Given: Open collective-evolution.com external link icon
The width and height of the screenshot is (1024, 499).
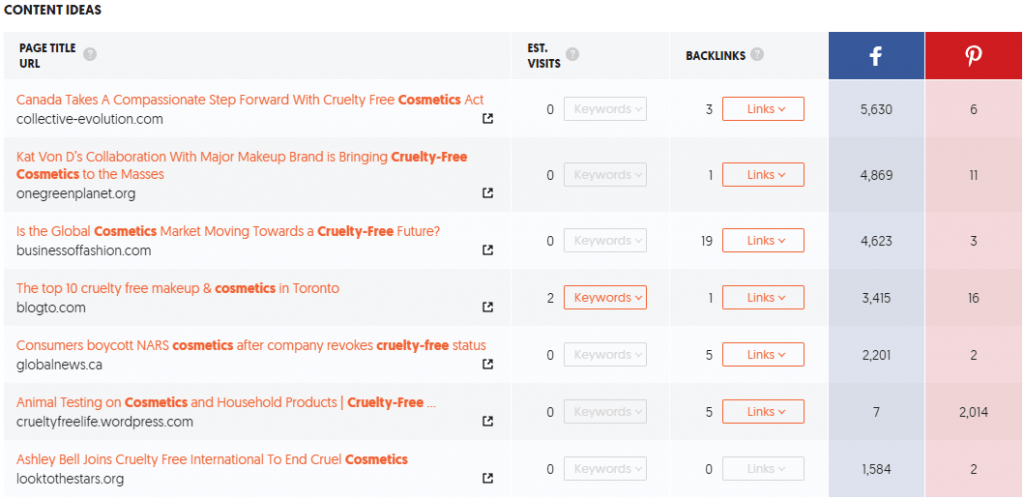Looking at the screenshot, I should click(487, 119).
